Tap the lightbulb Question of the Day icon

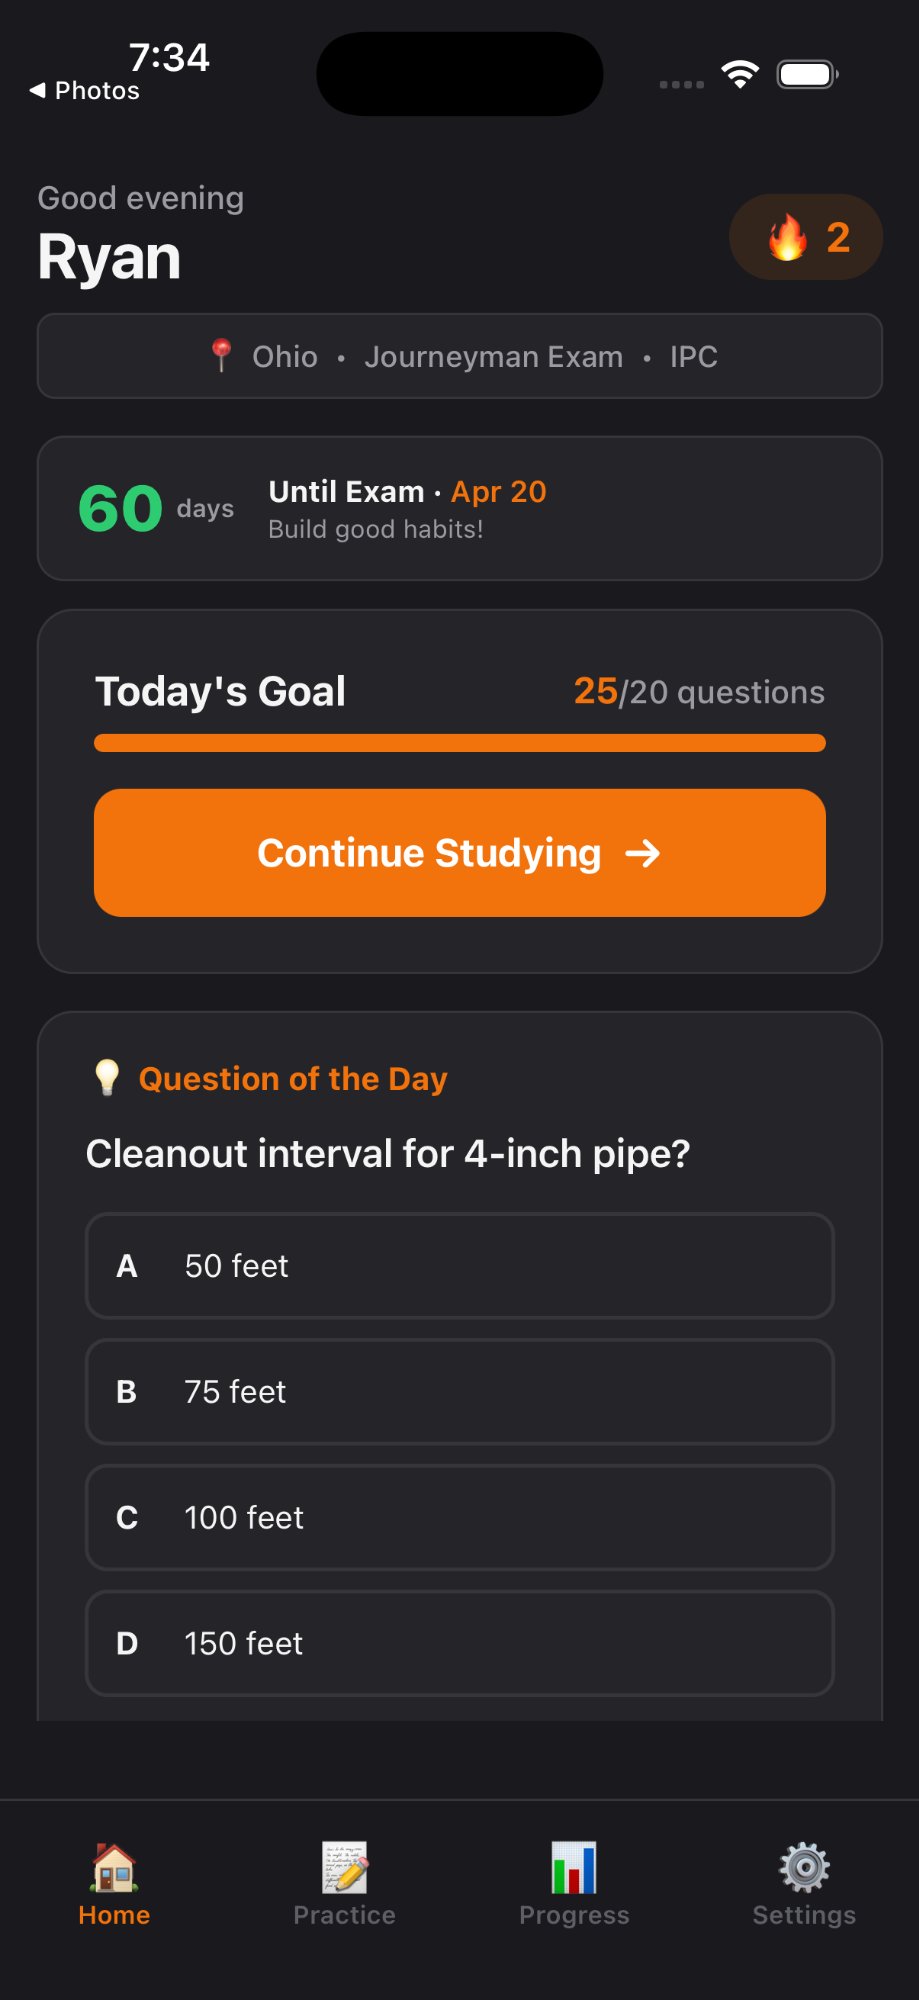tap(107, 1078)
